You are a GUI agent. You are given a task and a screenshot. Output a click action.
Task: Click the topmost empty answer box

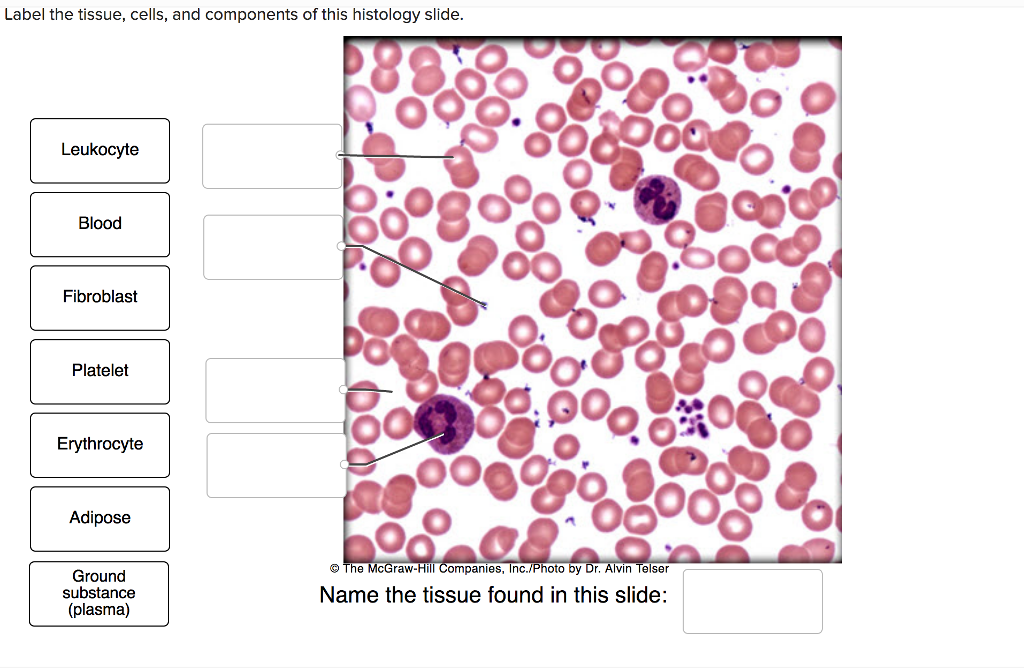271,156
